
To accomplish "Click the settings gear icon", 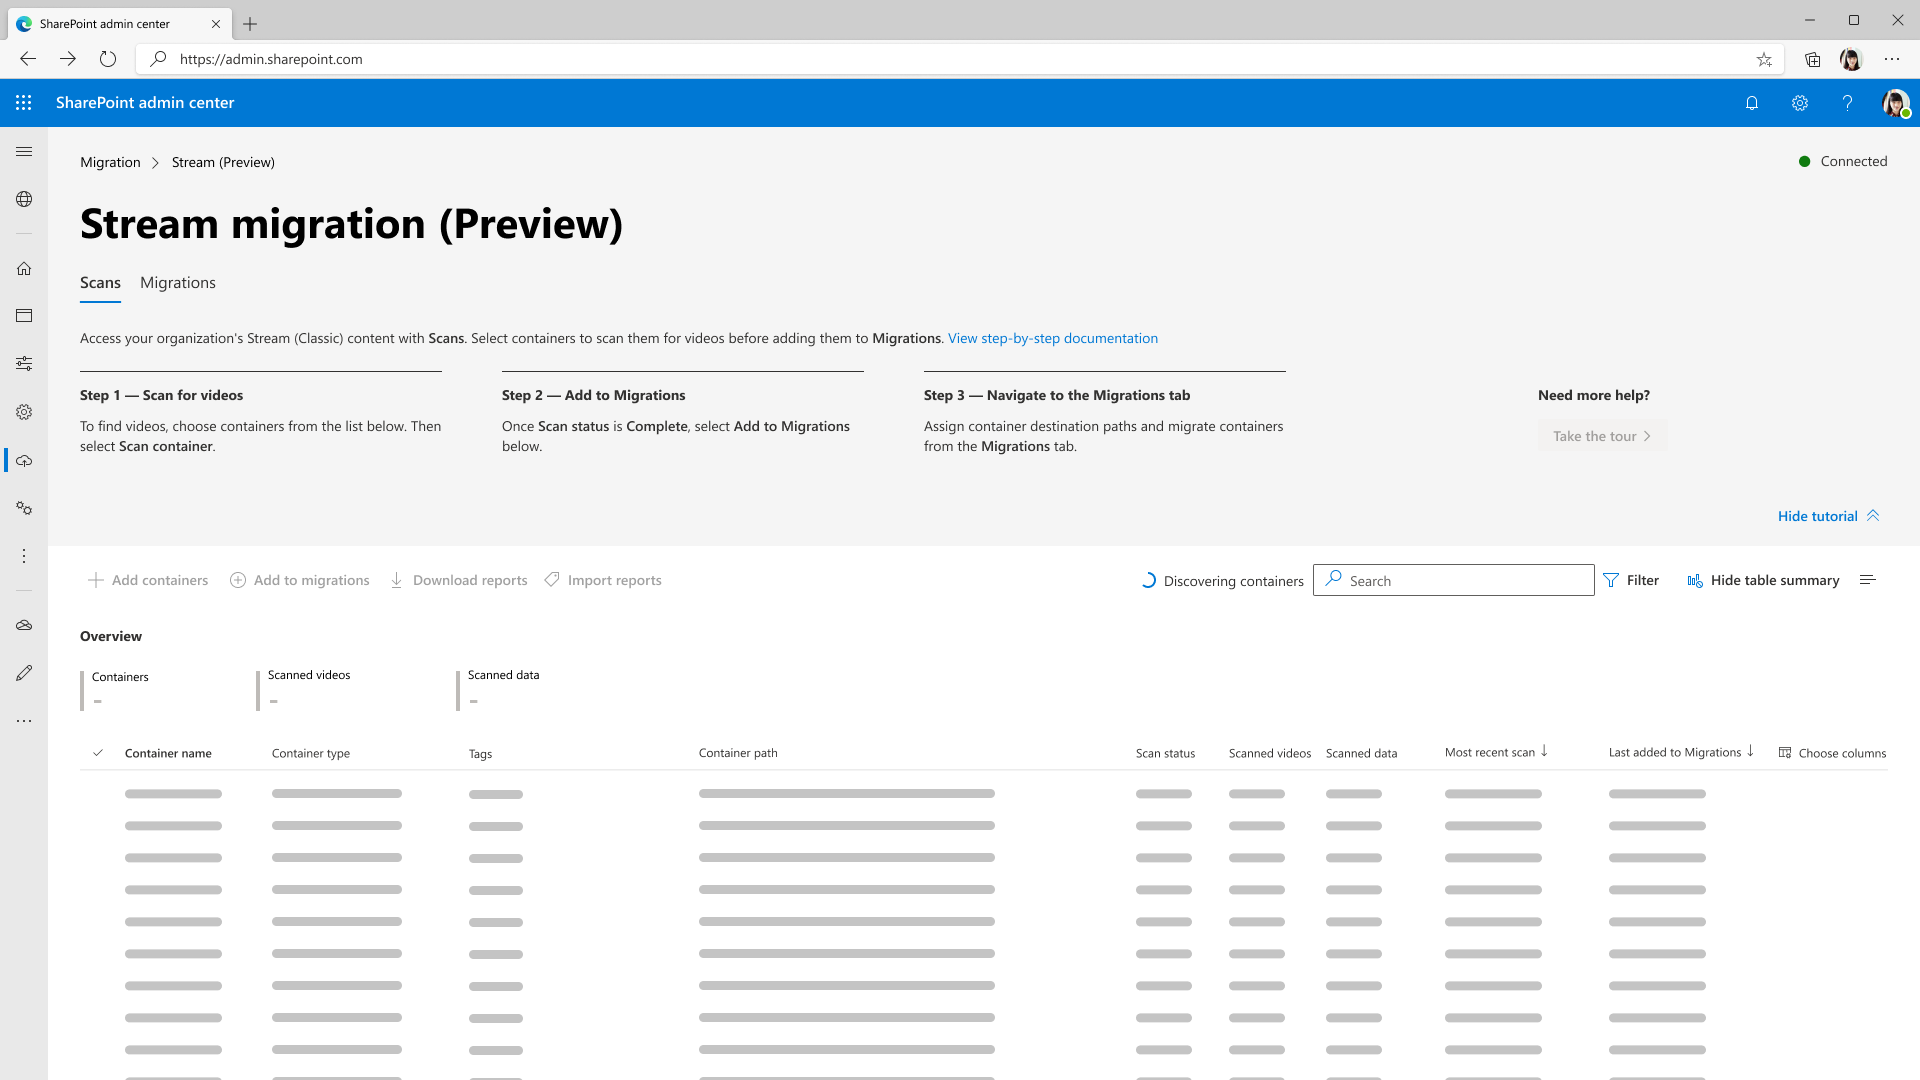I will coord(1800,103).
